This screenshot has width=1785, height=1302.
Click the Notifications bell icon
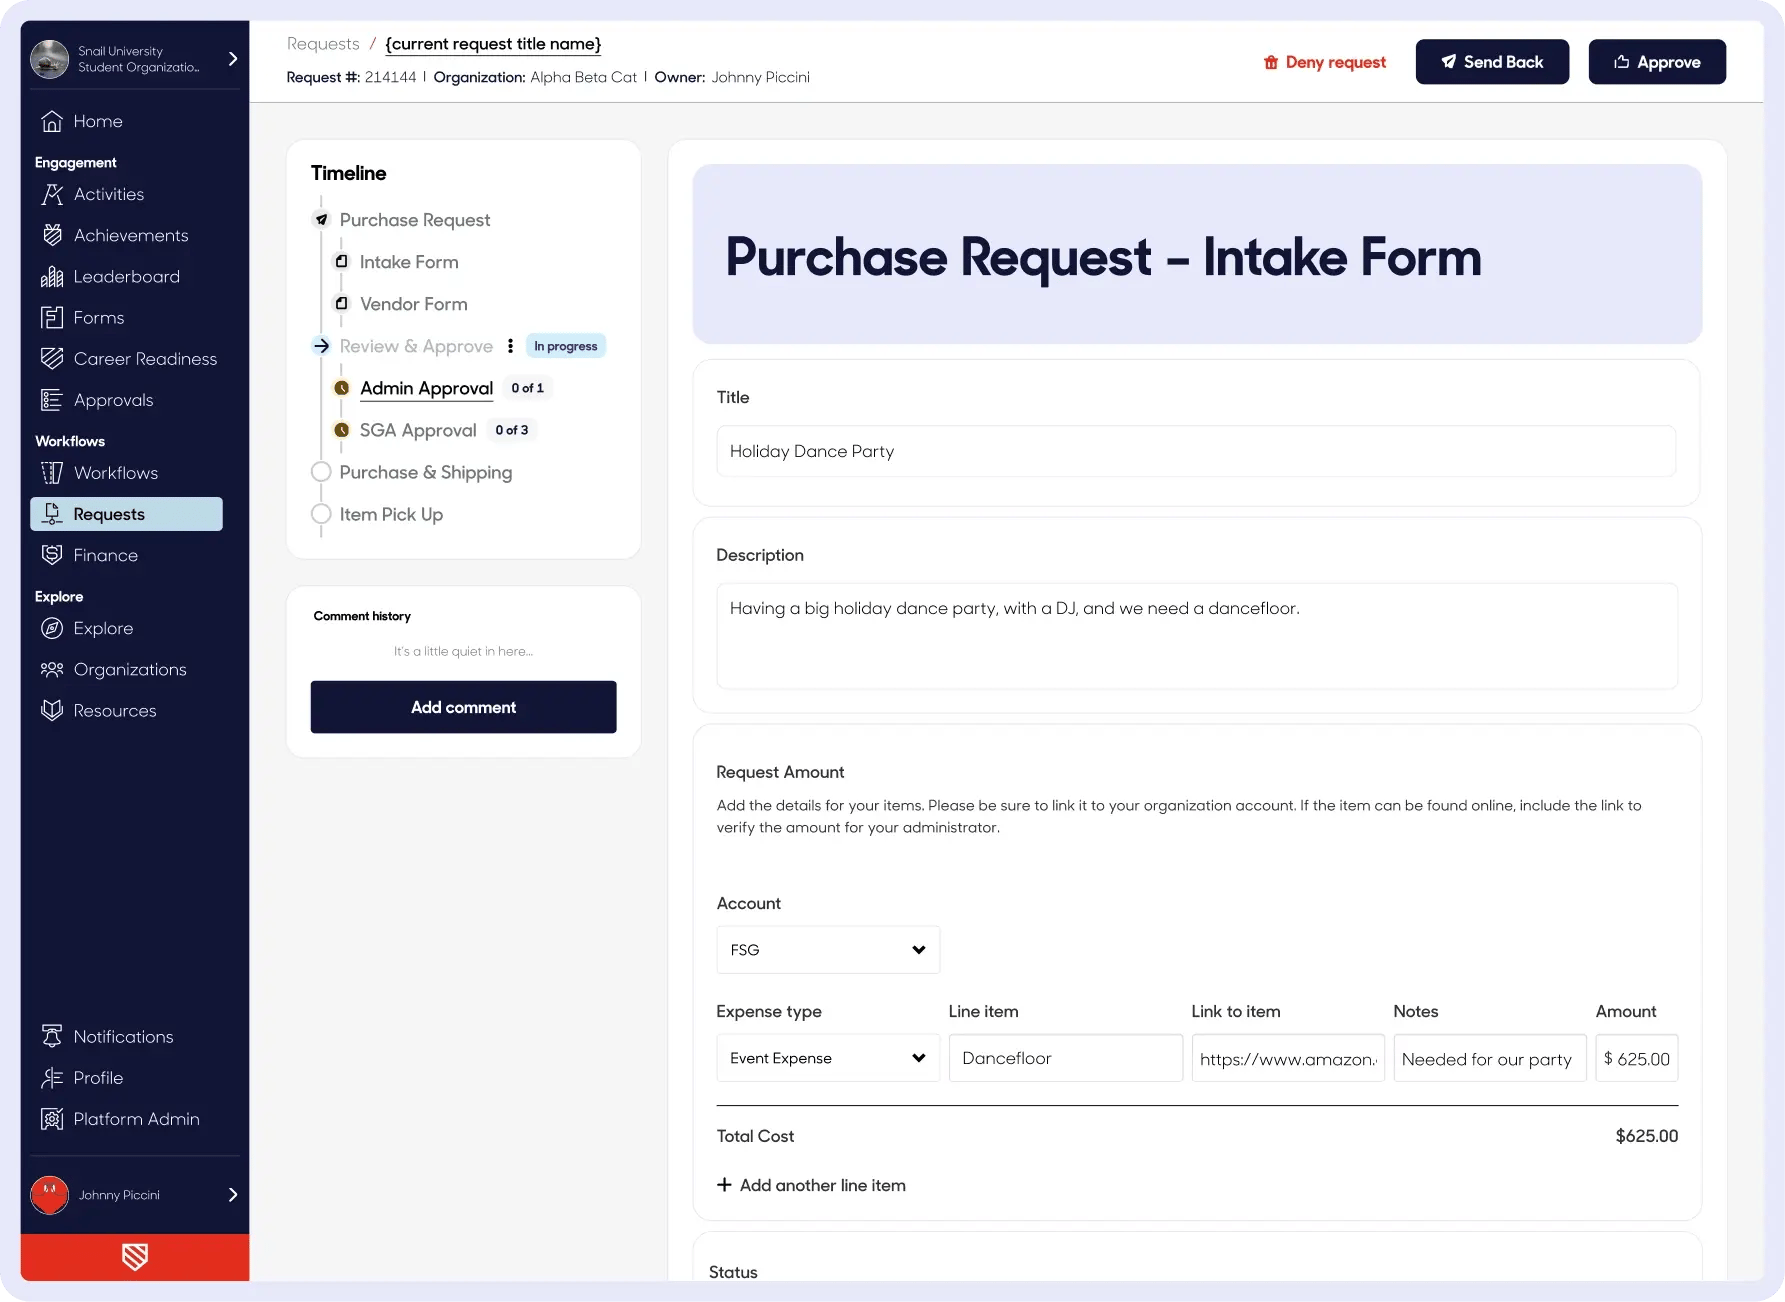[x=52, y=1036]
